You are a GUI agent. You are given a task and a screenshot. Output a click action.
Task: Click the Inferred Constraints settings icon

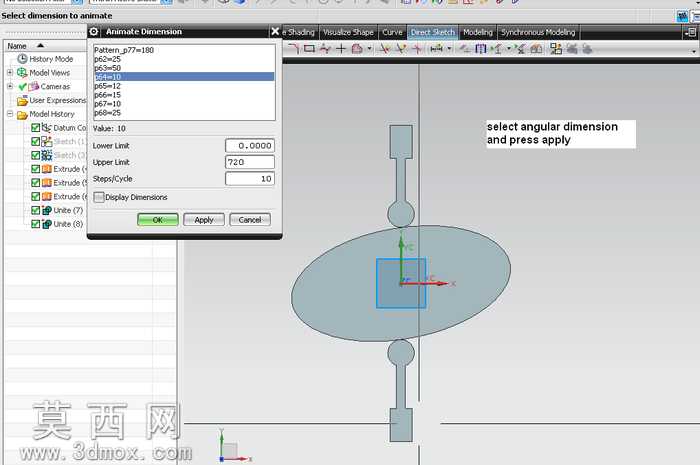click(556, 48)
